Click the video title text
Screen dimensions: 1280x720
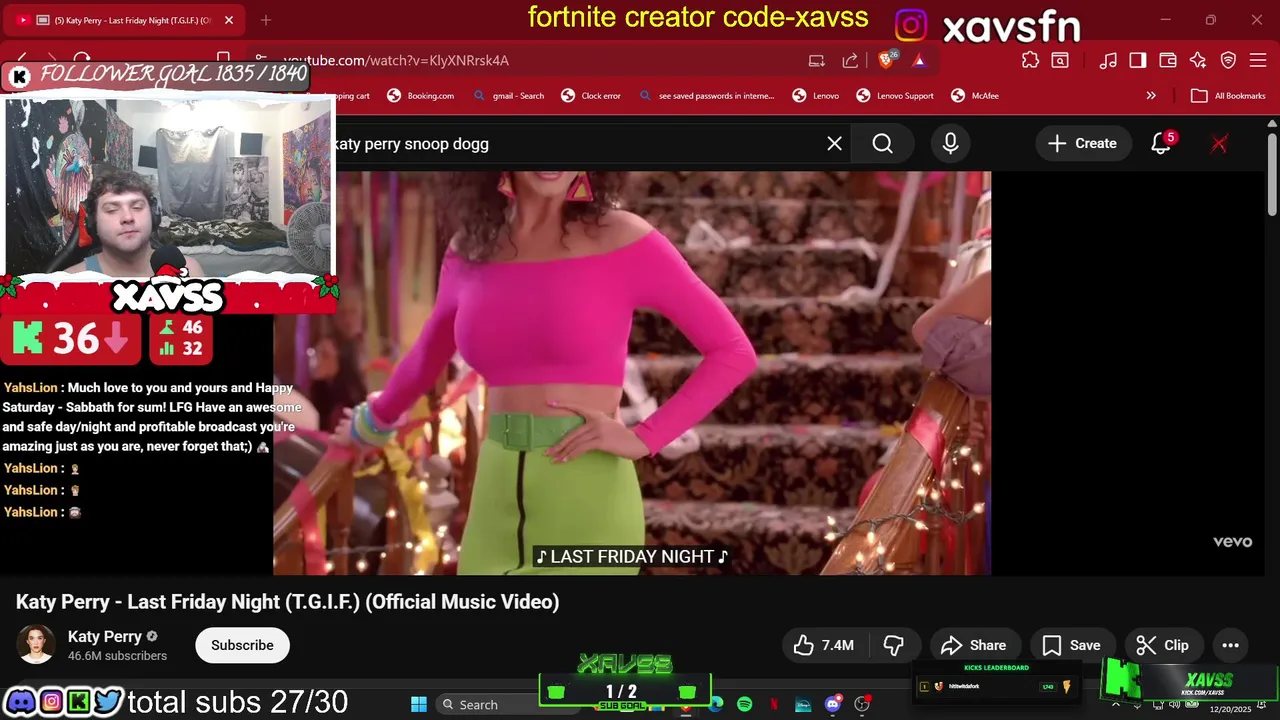coord(287,602)
